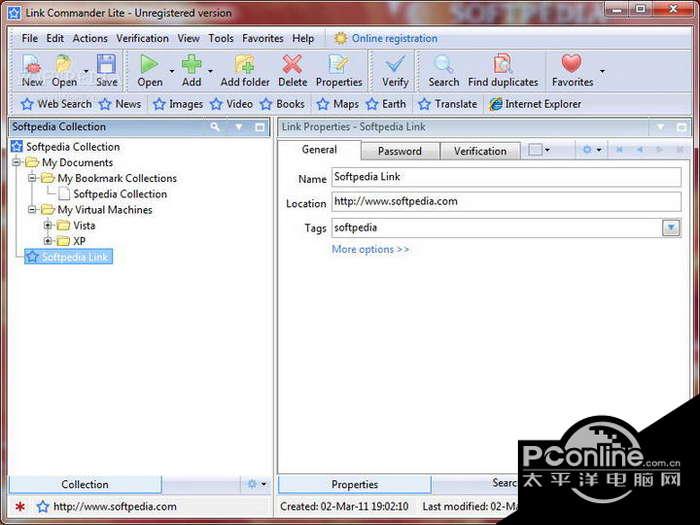Screen dimensions: 700x525
Task: Save the collection with Save icon
Action: [x=107, y=64]
